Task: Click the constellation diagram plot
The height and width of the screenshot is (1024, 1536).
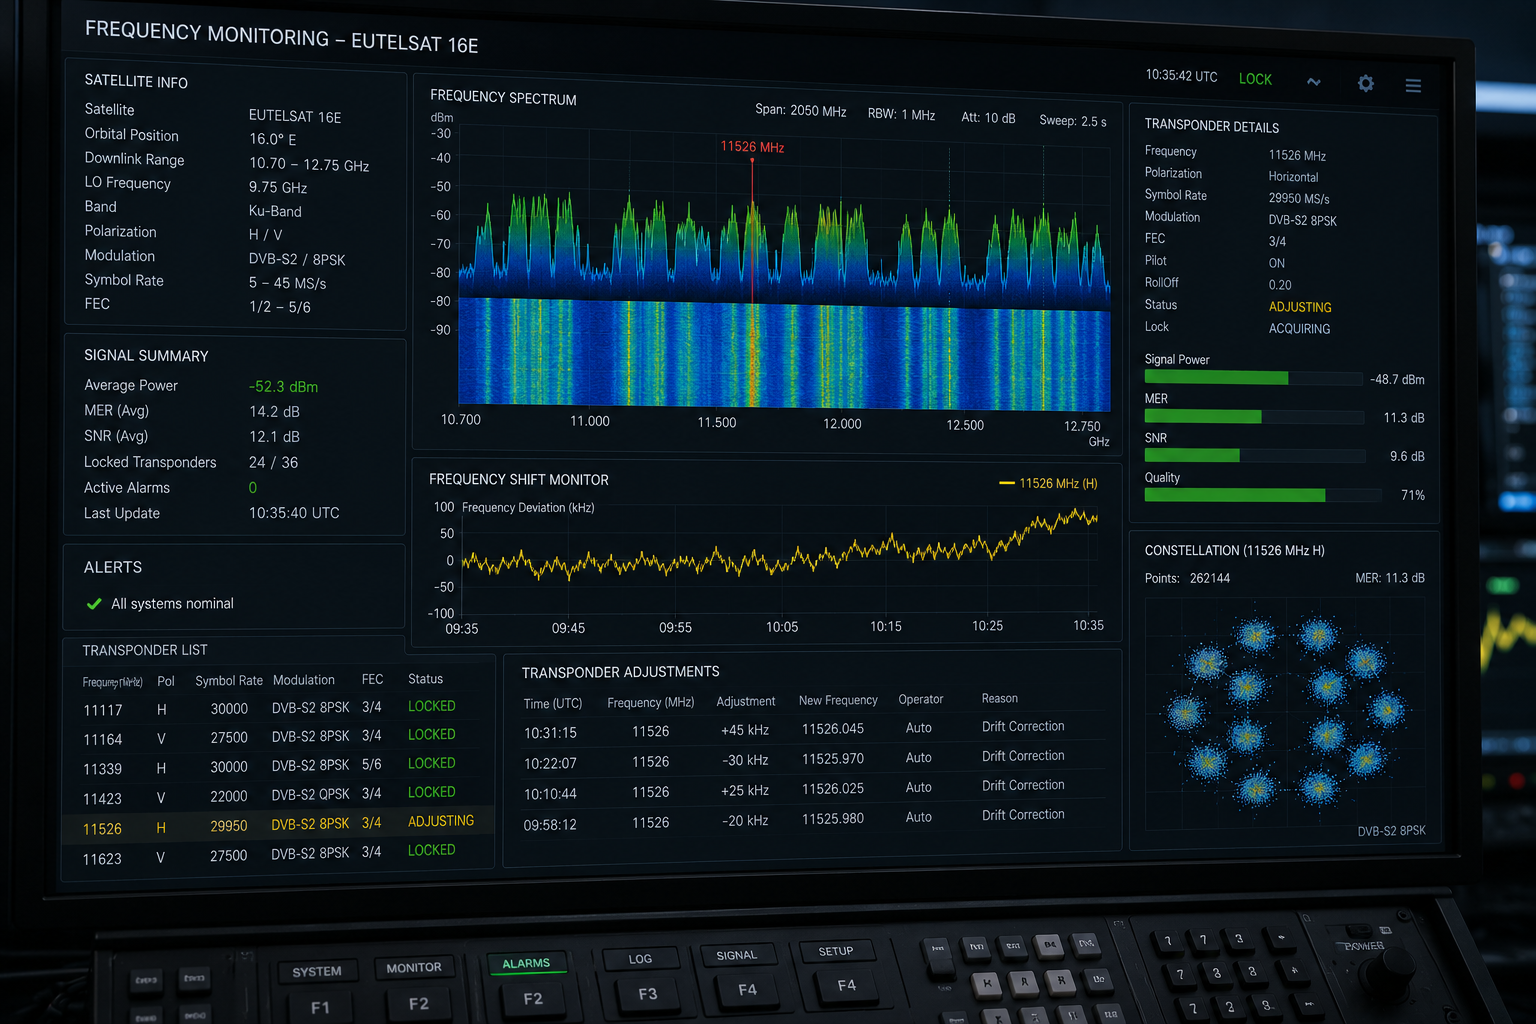Action: pos(1286,712)
